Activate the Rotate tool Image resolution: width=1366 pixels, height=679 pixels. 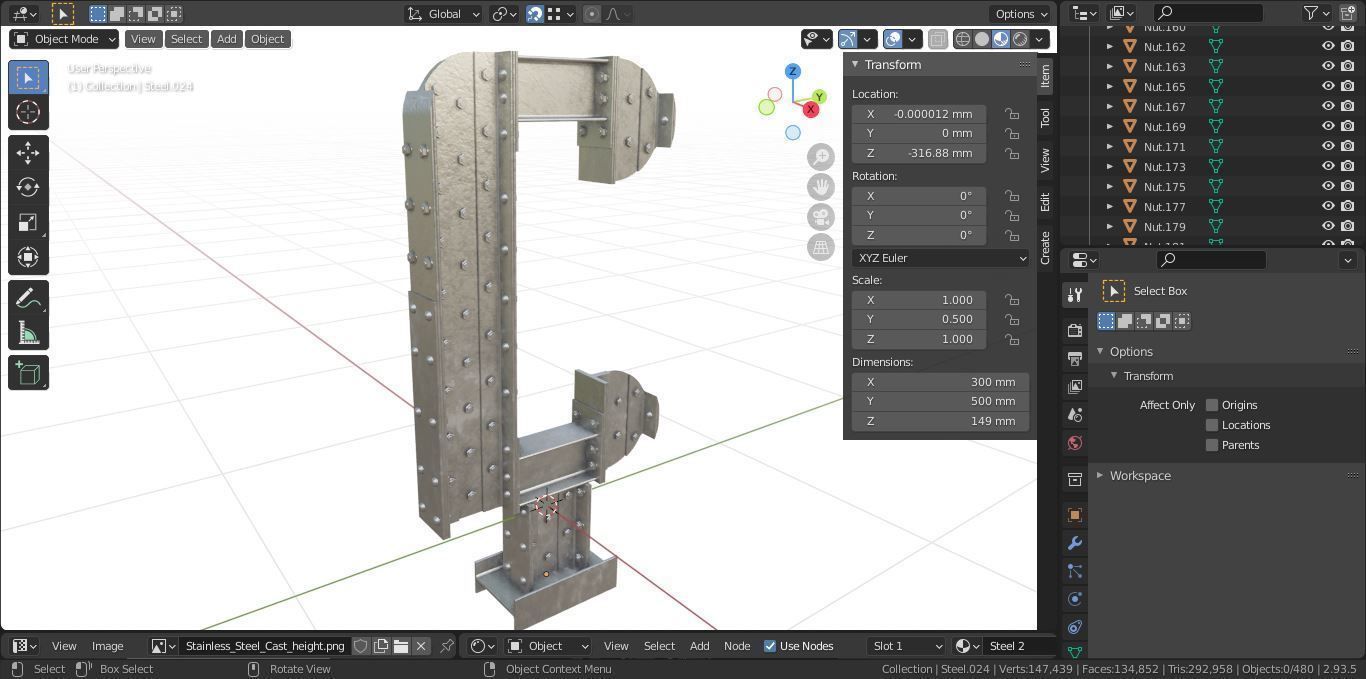coord(28,187)
